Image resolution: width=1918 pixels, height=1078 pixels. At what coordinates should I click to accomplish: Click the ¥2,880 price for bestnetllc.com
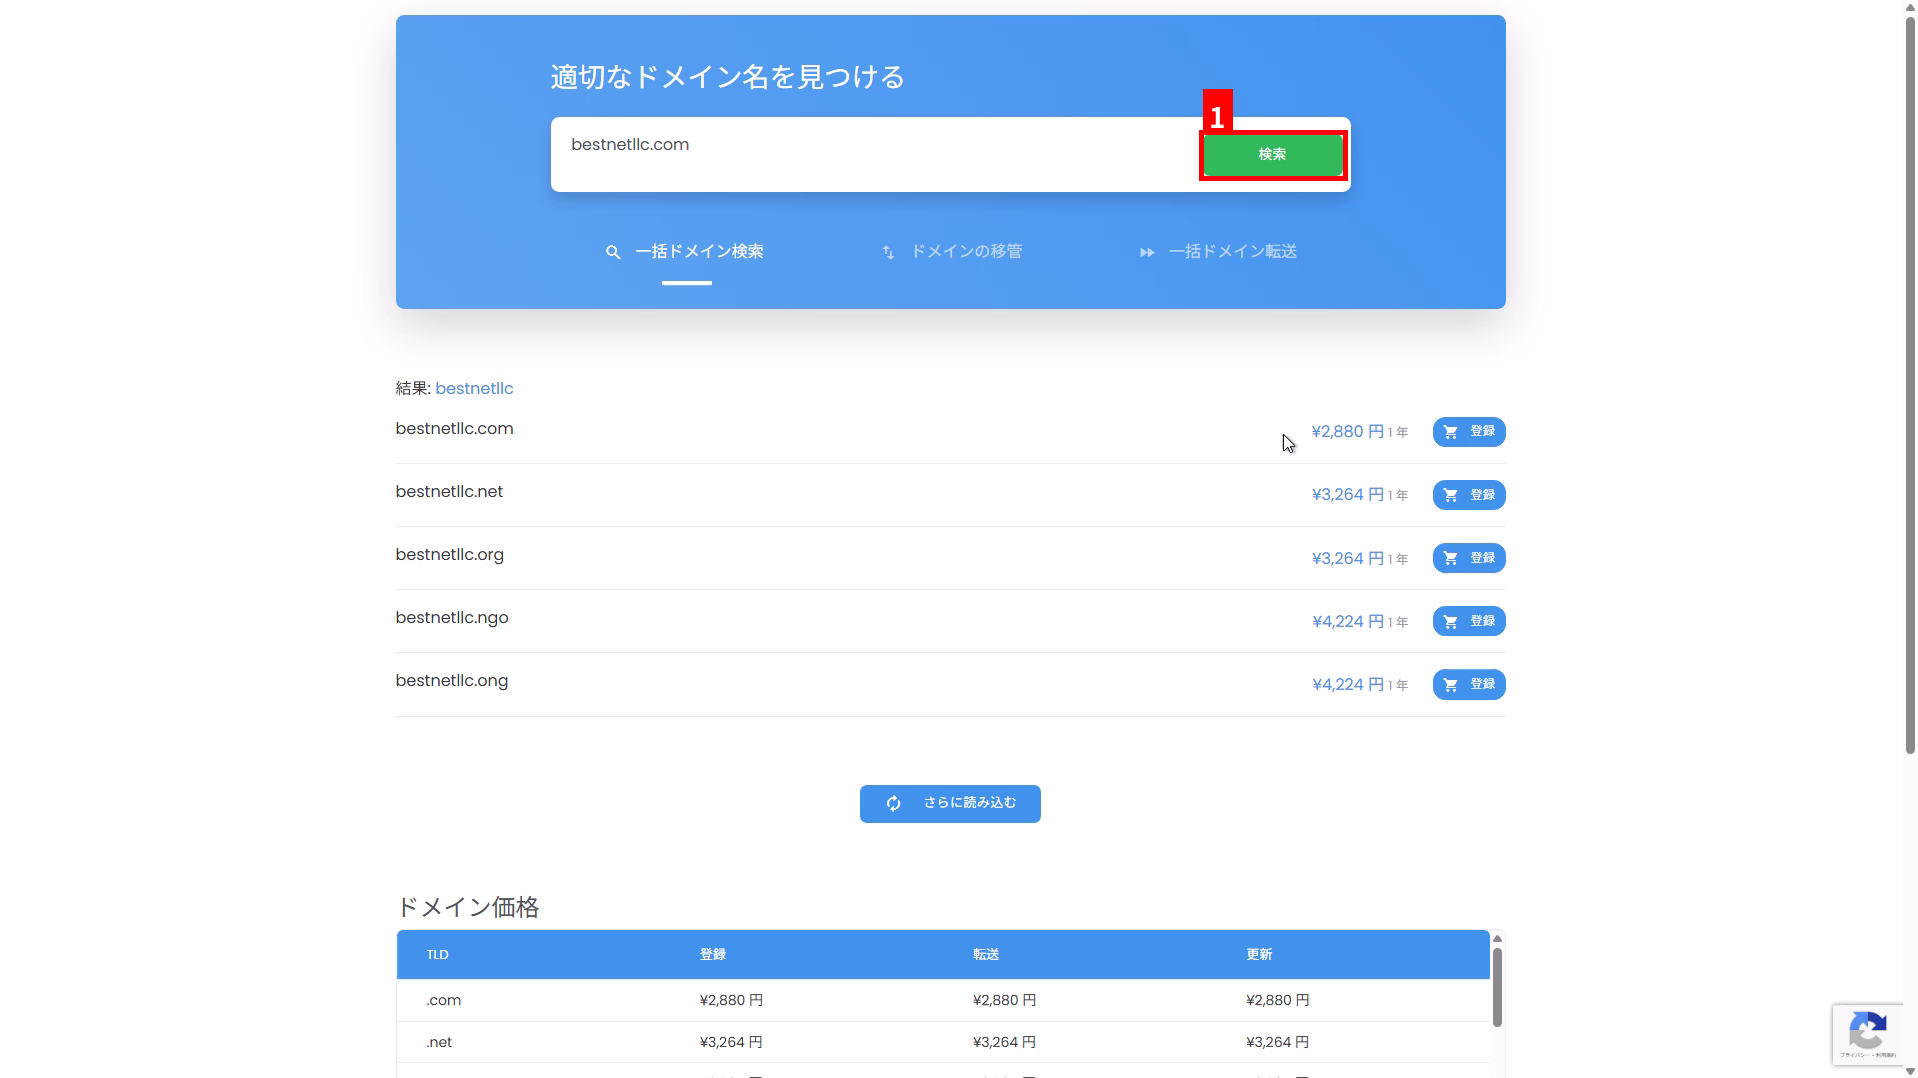point(1347,432)
